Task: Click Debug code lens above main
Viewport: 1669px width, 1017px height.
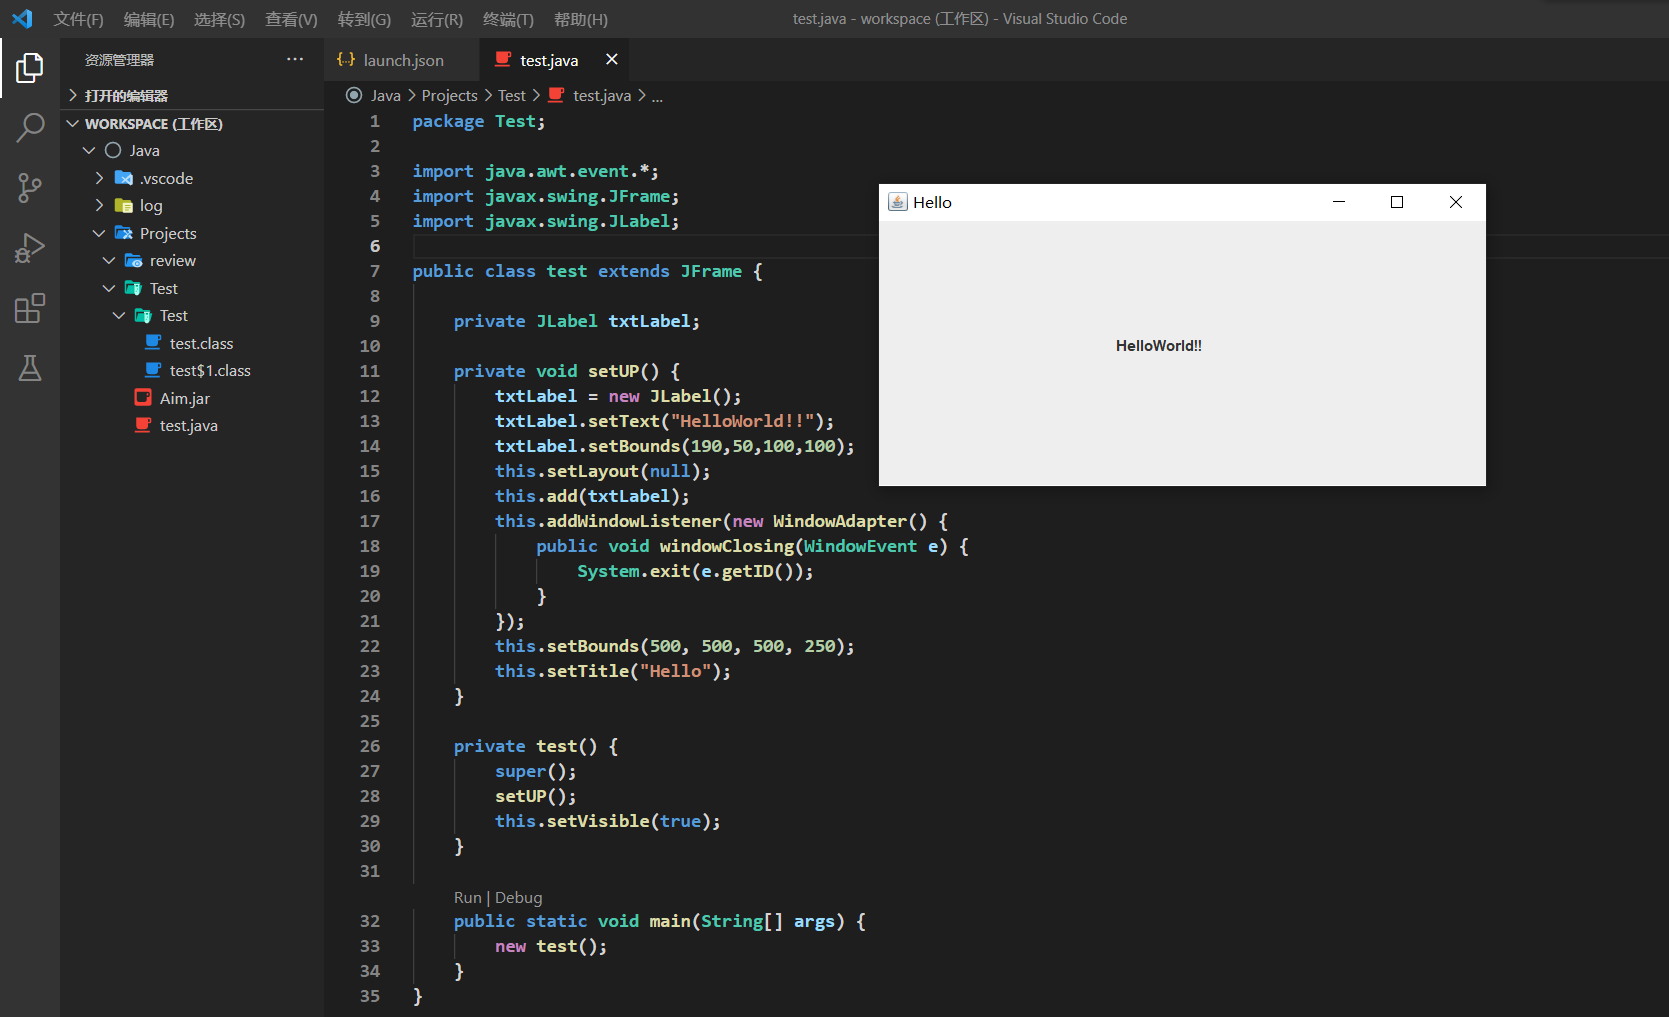Action: tap(518, 897)
